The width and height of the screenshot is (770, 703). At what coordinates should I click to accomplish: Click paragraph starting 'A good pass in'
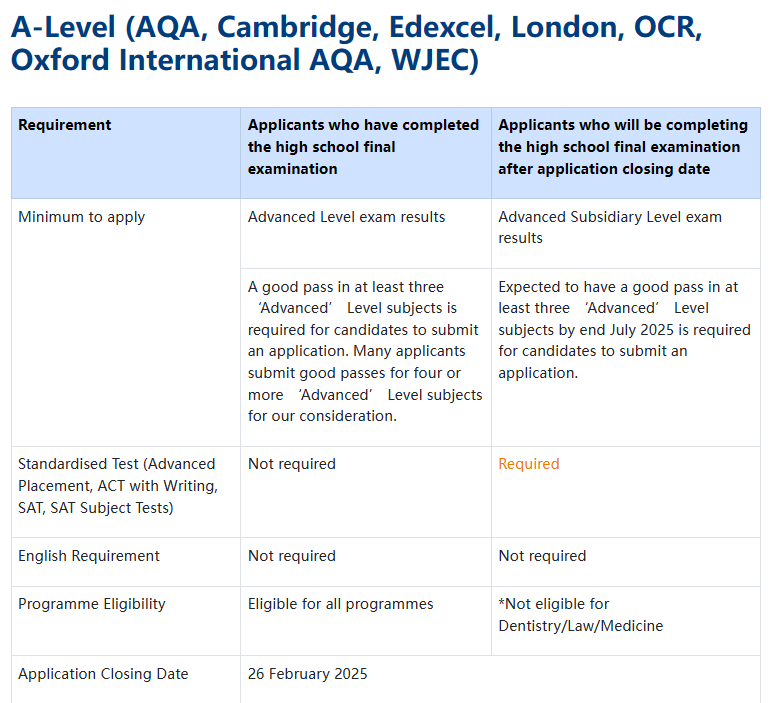click(x=365, y=351)
